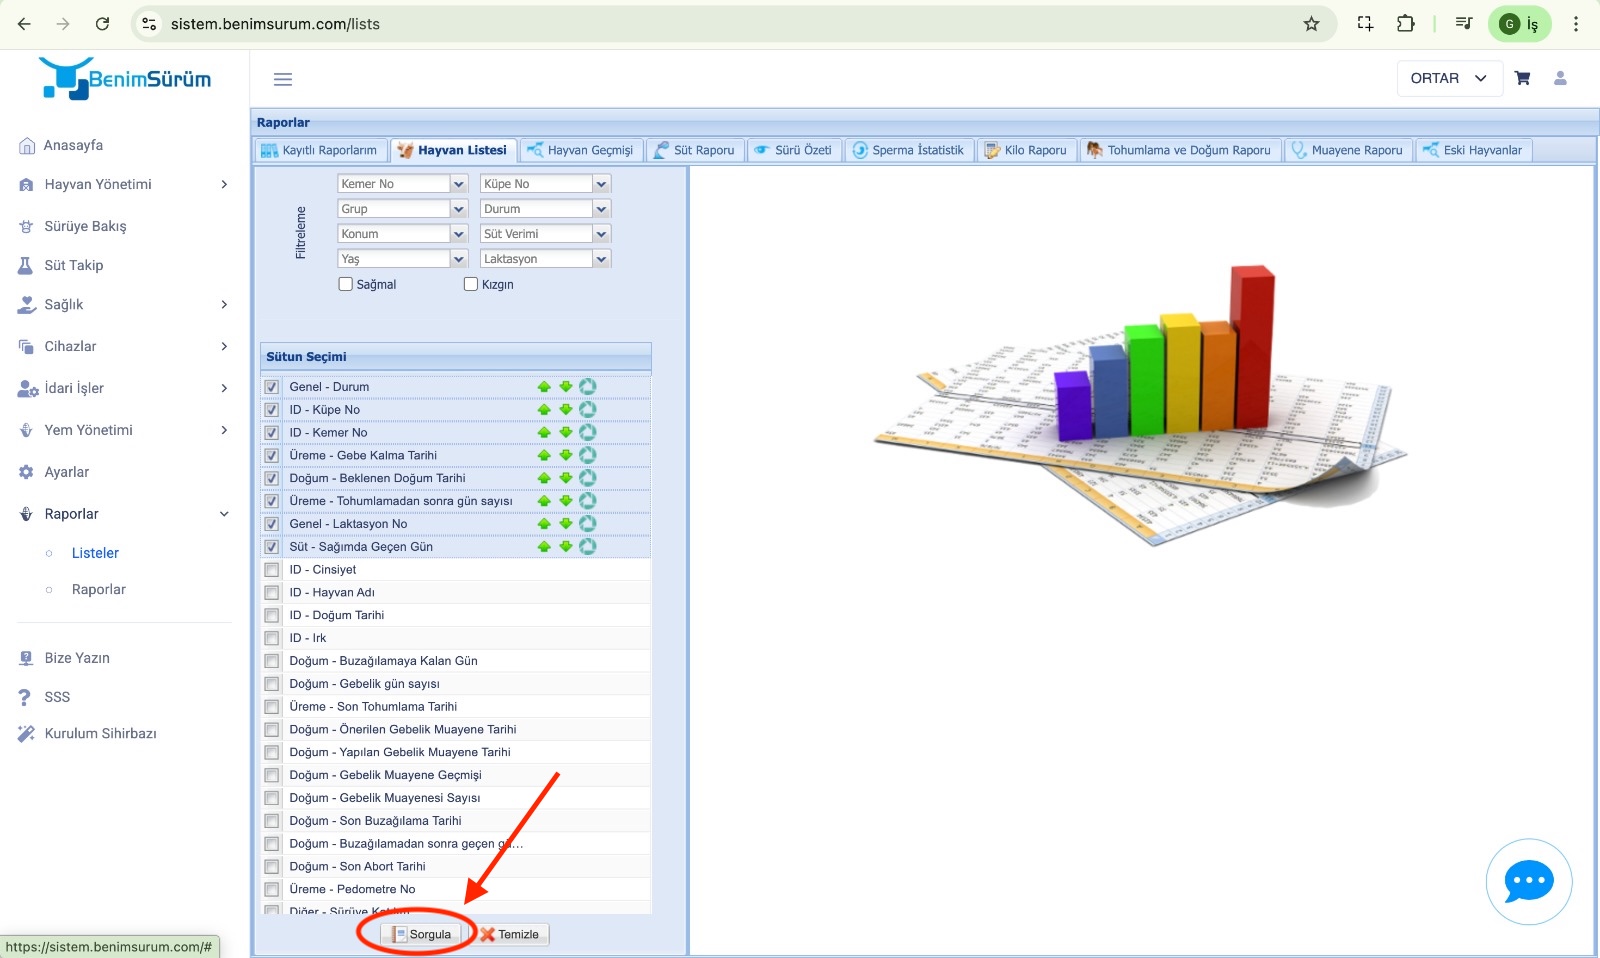Move Genel - Durum column up
Screen dimensions: 1600x958
[x=544, y=387]
